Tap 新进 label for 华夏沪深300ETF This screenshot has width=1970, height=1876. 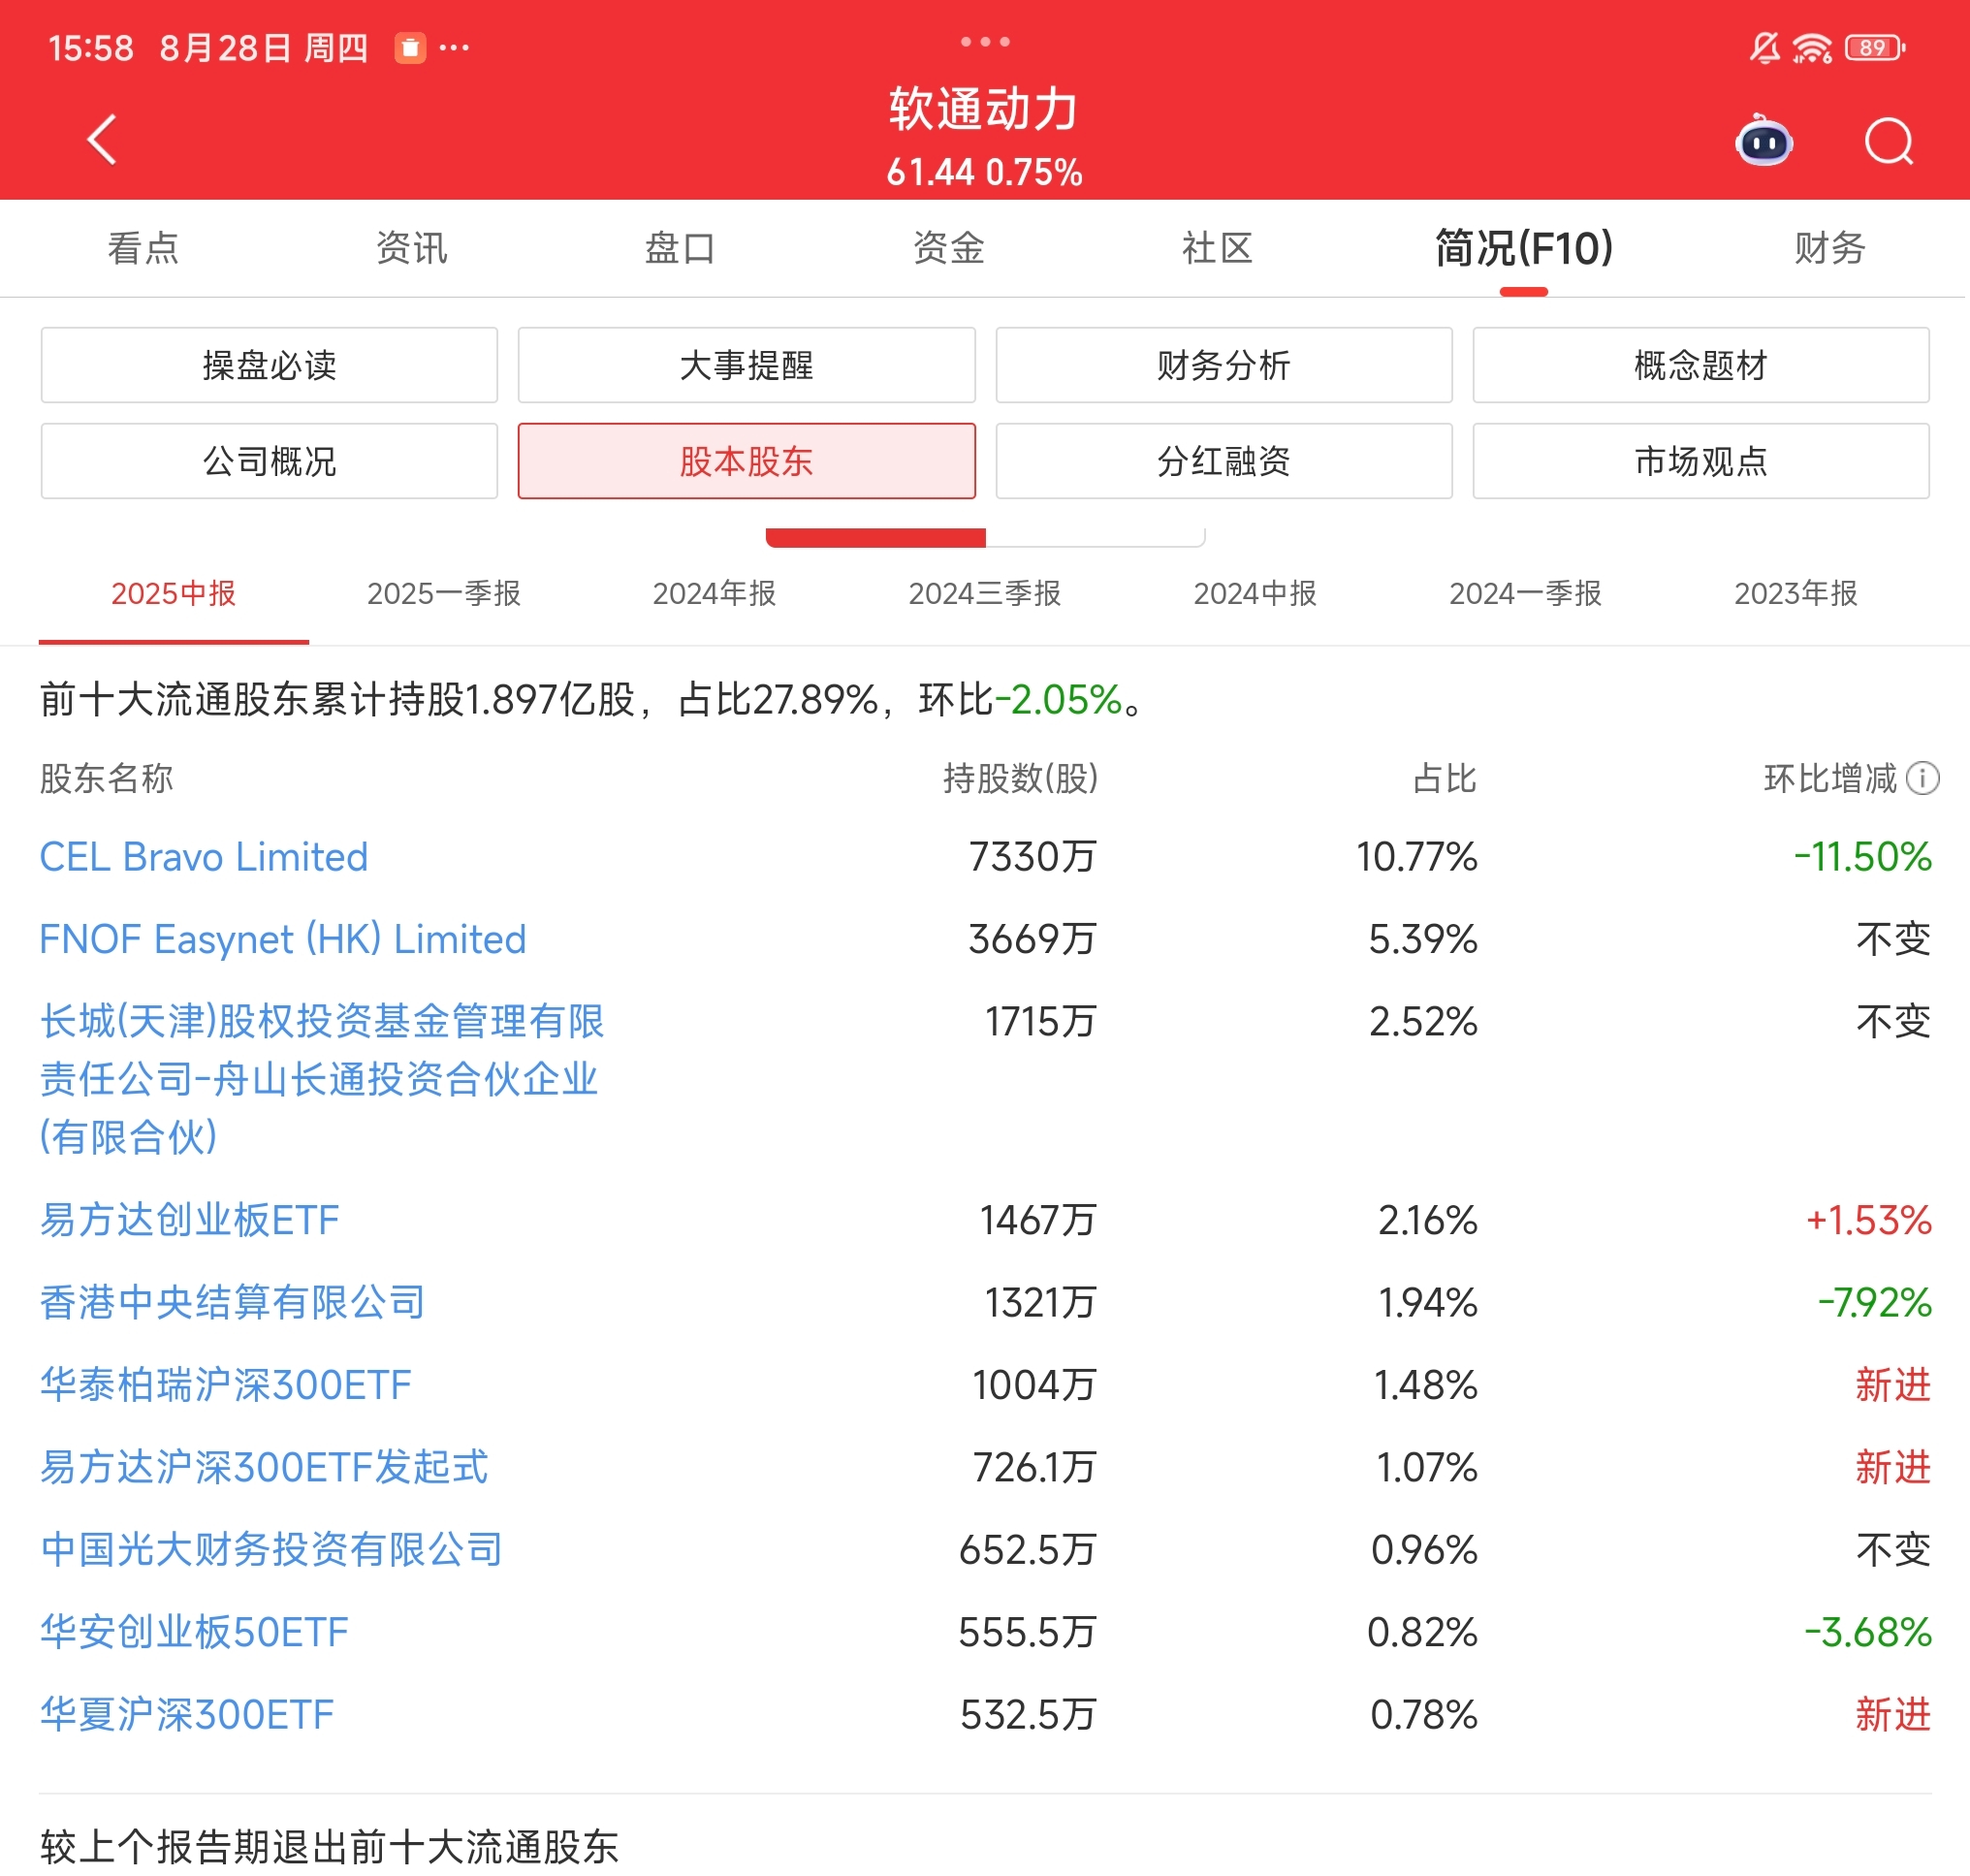coord(1893,1714)
